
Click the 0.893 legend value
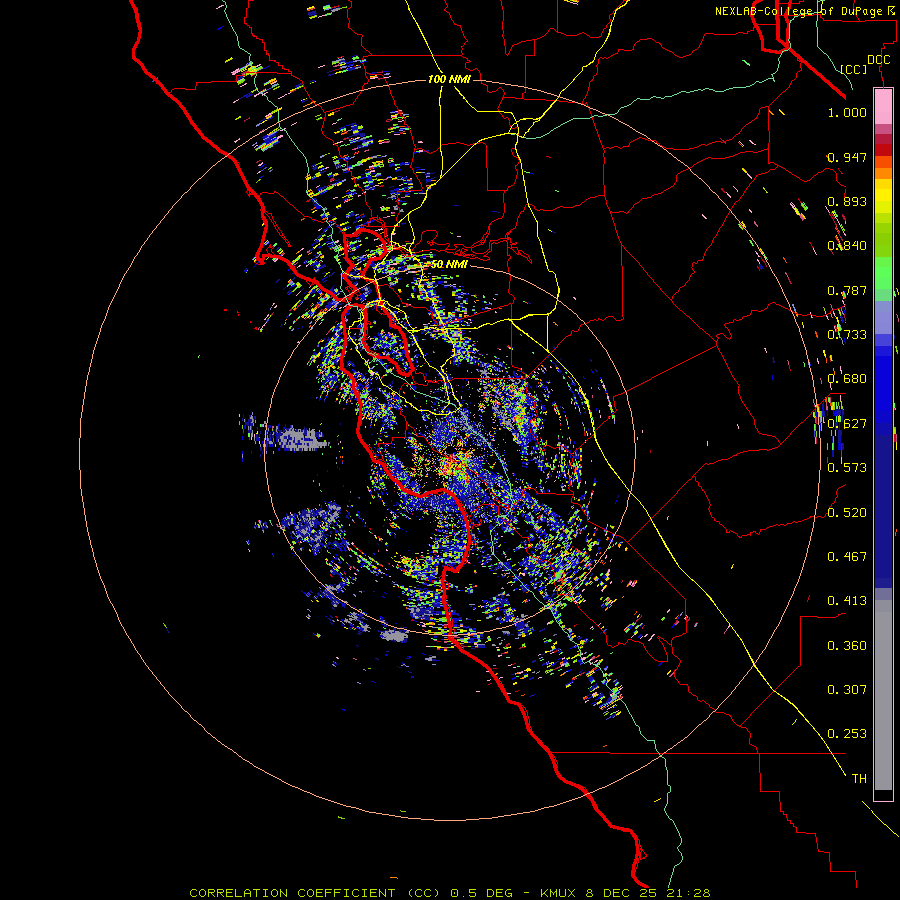[x=847, y=201]
